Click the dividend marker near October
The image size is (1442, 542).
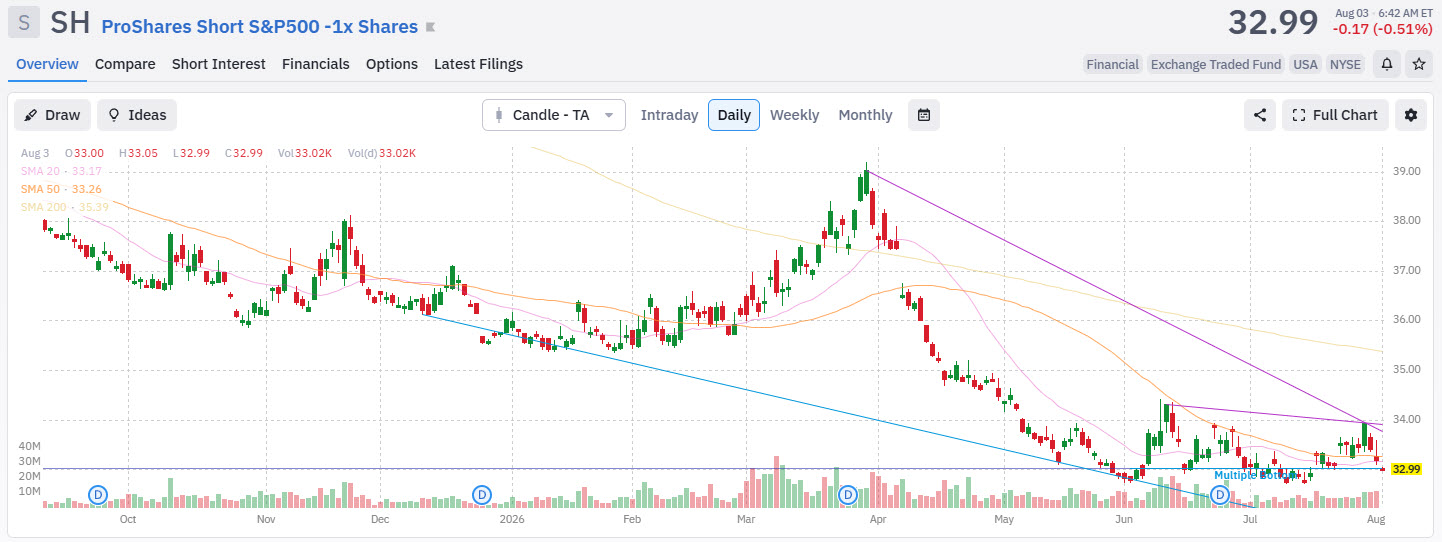click(x=98, y=494)
